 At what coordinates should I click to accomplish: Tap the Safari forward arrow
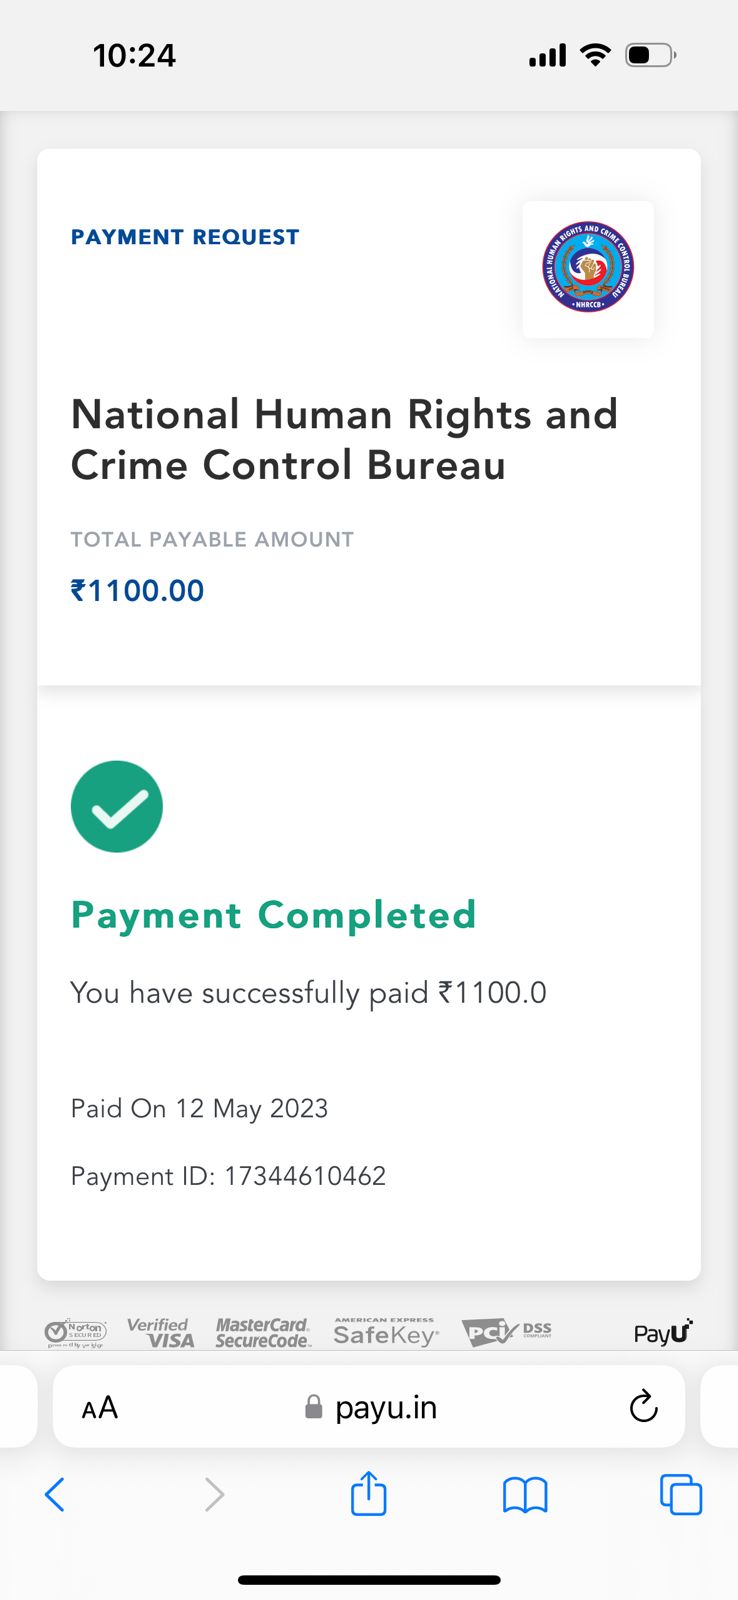(214, 1495)
